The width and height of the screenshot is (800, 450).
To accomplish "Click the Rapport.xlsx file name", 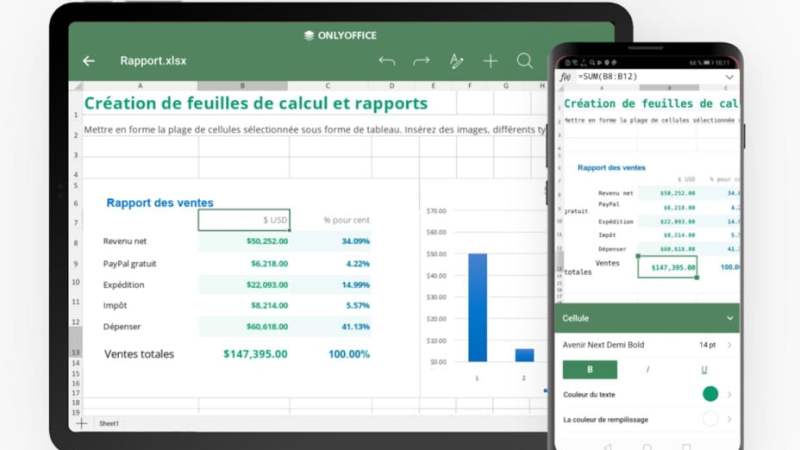I will pos(153,61).
